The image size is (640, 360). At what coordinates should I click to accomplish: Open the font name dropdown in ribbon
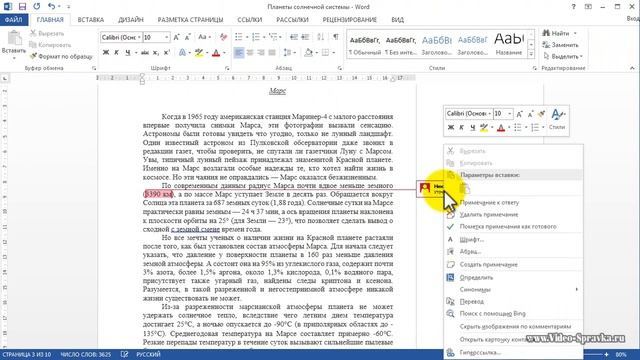139,37
